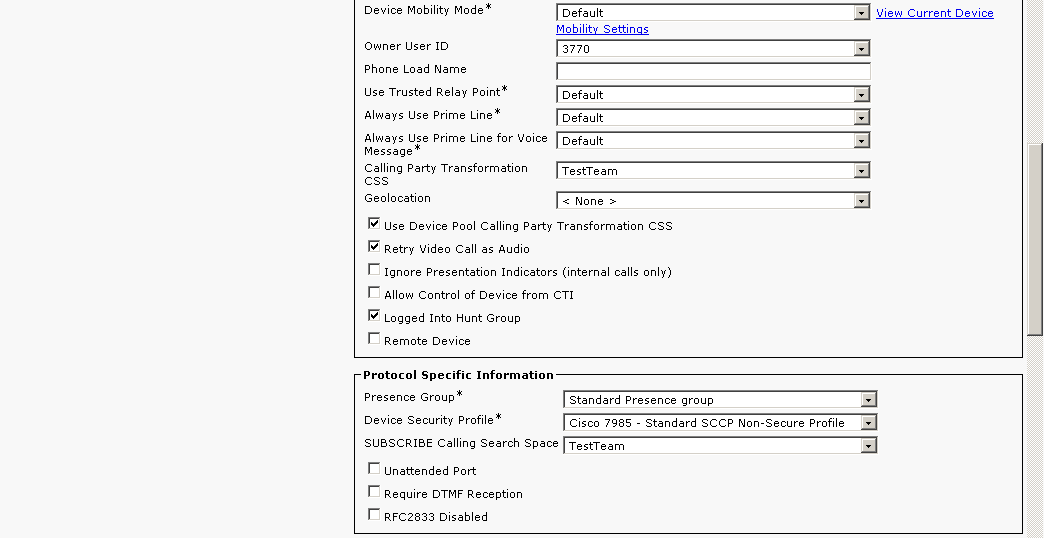Enable Ignore Presentation Indicators checkbox
The image size is (1044, 538).
374,271
